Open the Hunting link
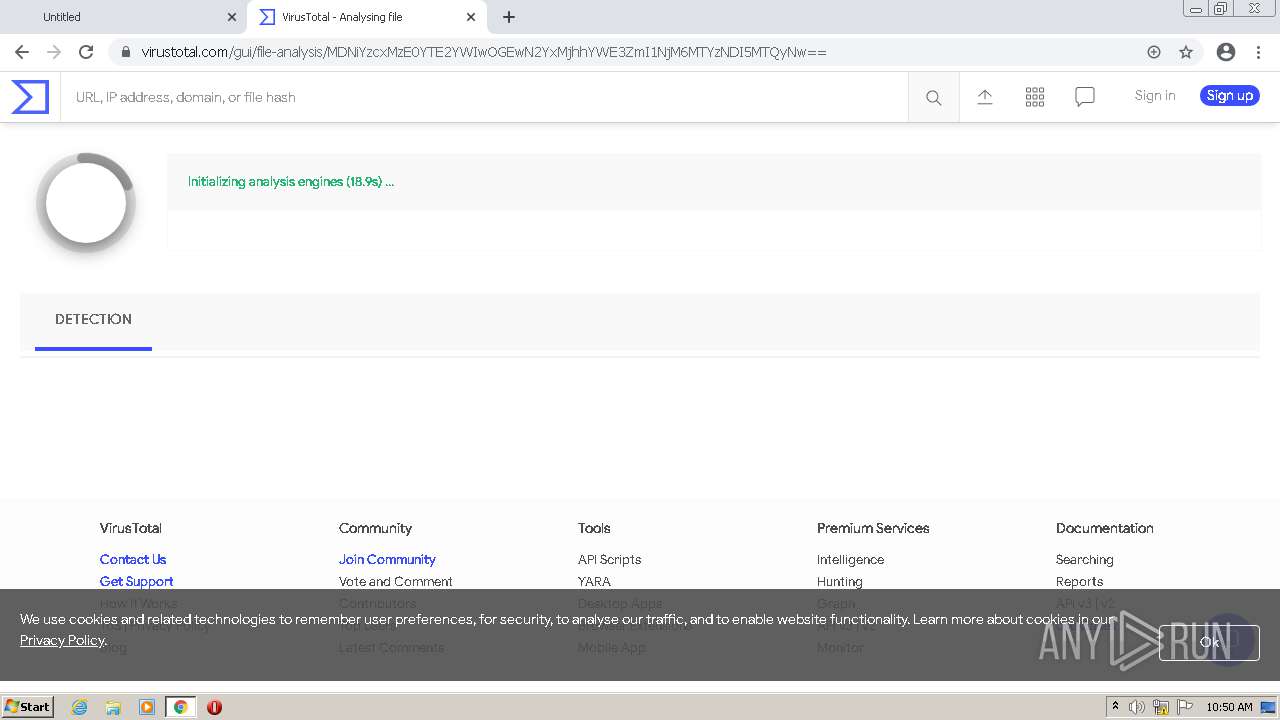This screenshot has width=1280, height=720. click(839, 581)
